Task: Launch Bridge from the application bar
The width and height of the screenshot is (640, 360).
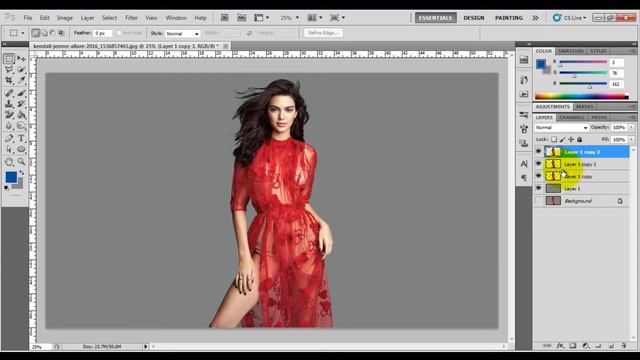Action: click(224, 18)
